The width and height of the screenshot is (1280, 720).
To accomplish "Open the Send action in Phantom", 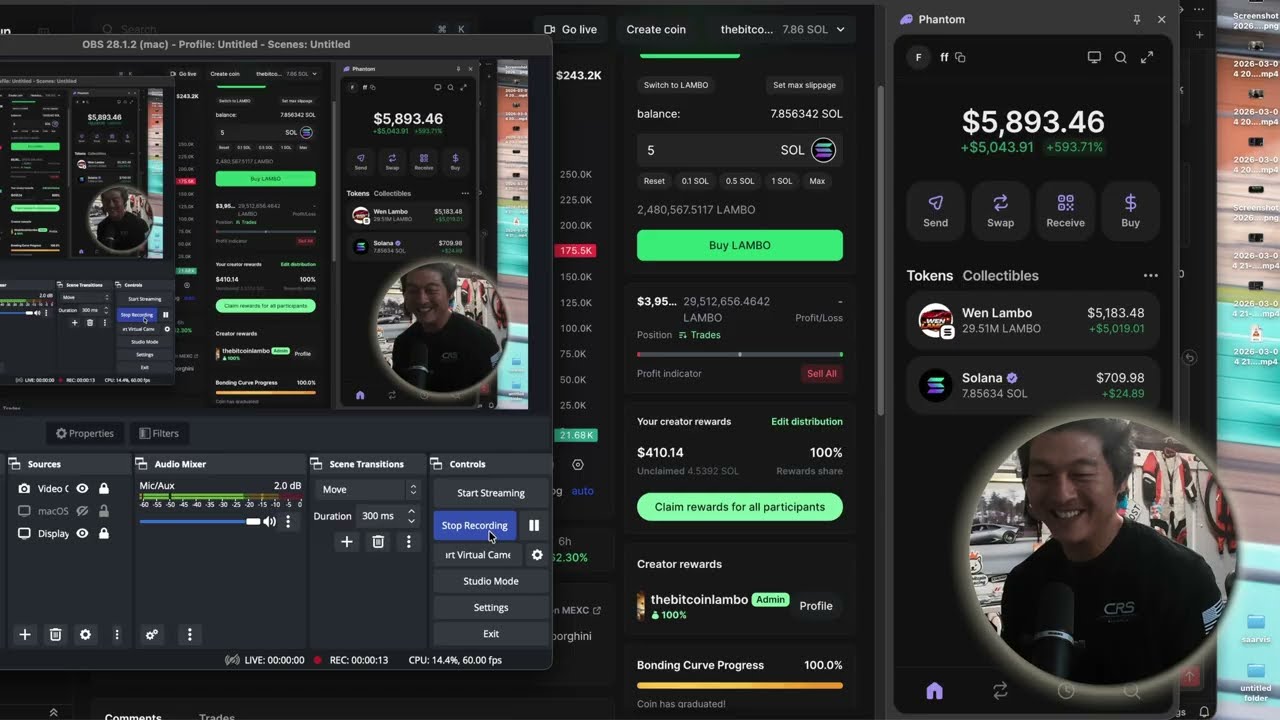I will (x=935, y=211).
